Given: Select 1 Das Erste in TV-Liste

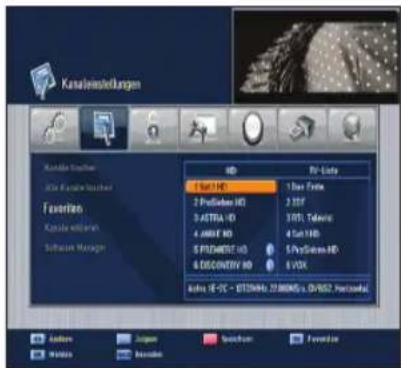Looking at the screenshot, I should (x=323, y=187).
